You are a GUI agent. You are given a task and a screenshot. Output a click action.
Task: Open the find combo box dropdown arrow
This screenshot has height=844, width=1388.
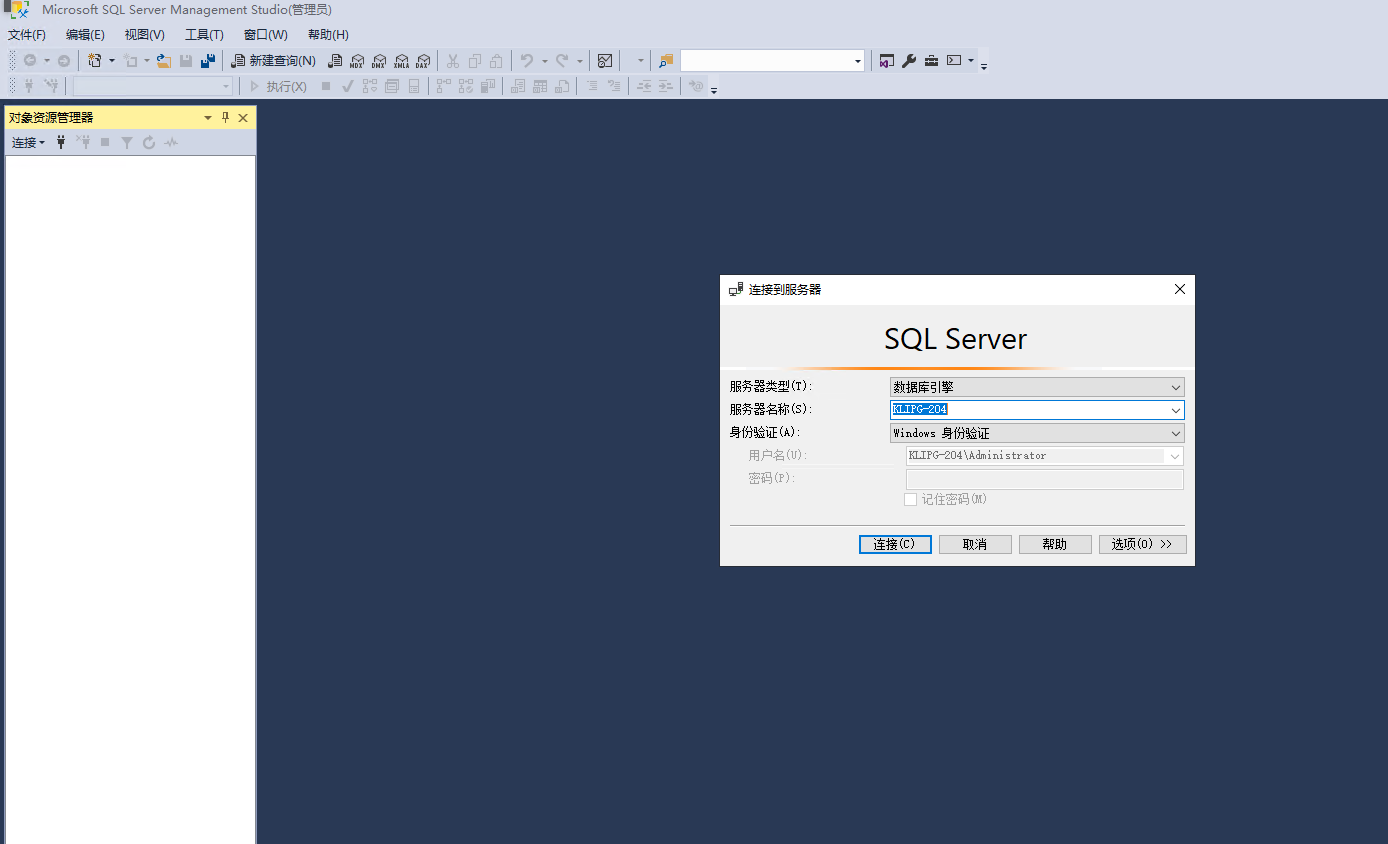tap(858, 61)
